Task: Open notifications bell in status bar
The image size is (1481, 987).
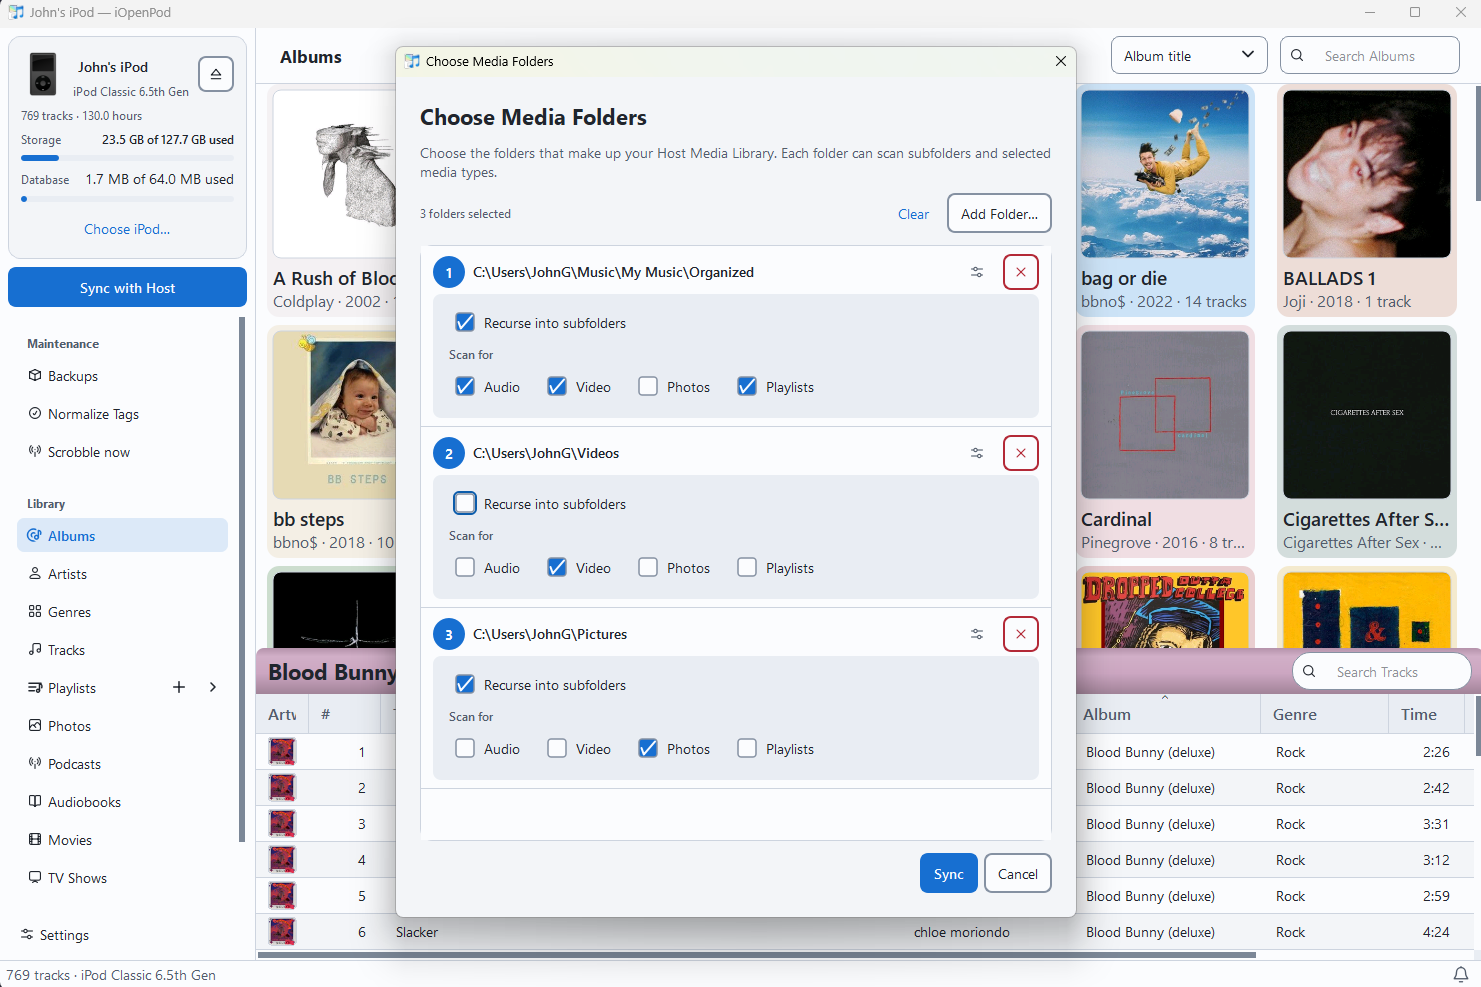Action: pos(1460,974)
